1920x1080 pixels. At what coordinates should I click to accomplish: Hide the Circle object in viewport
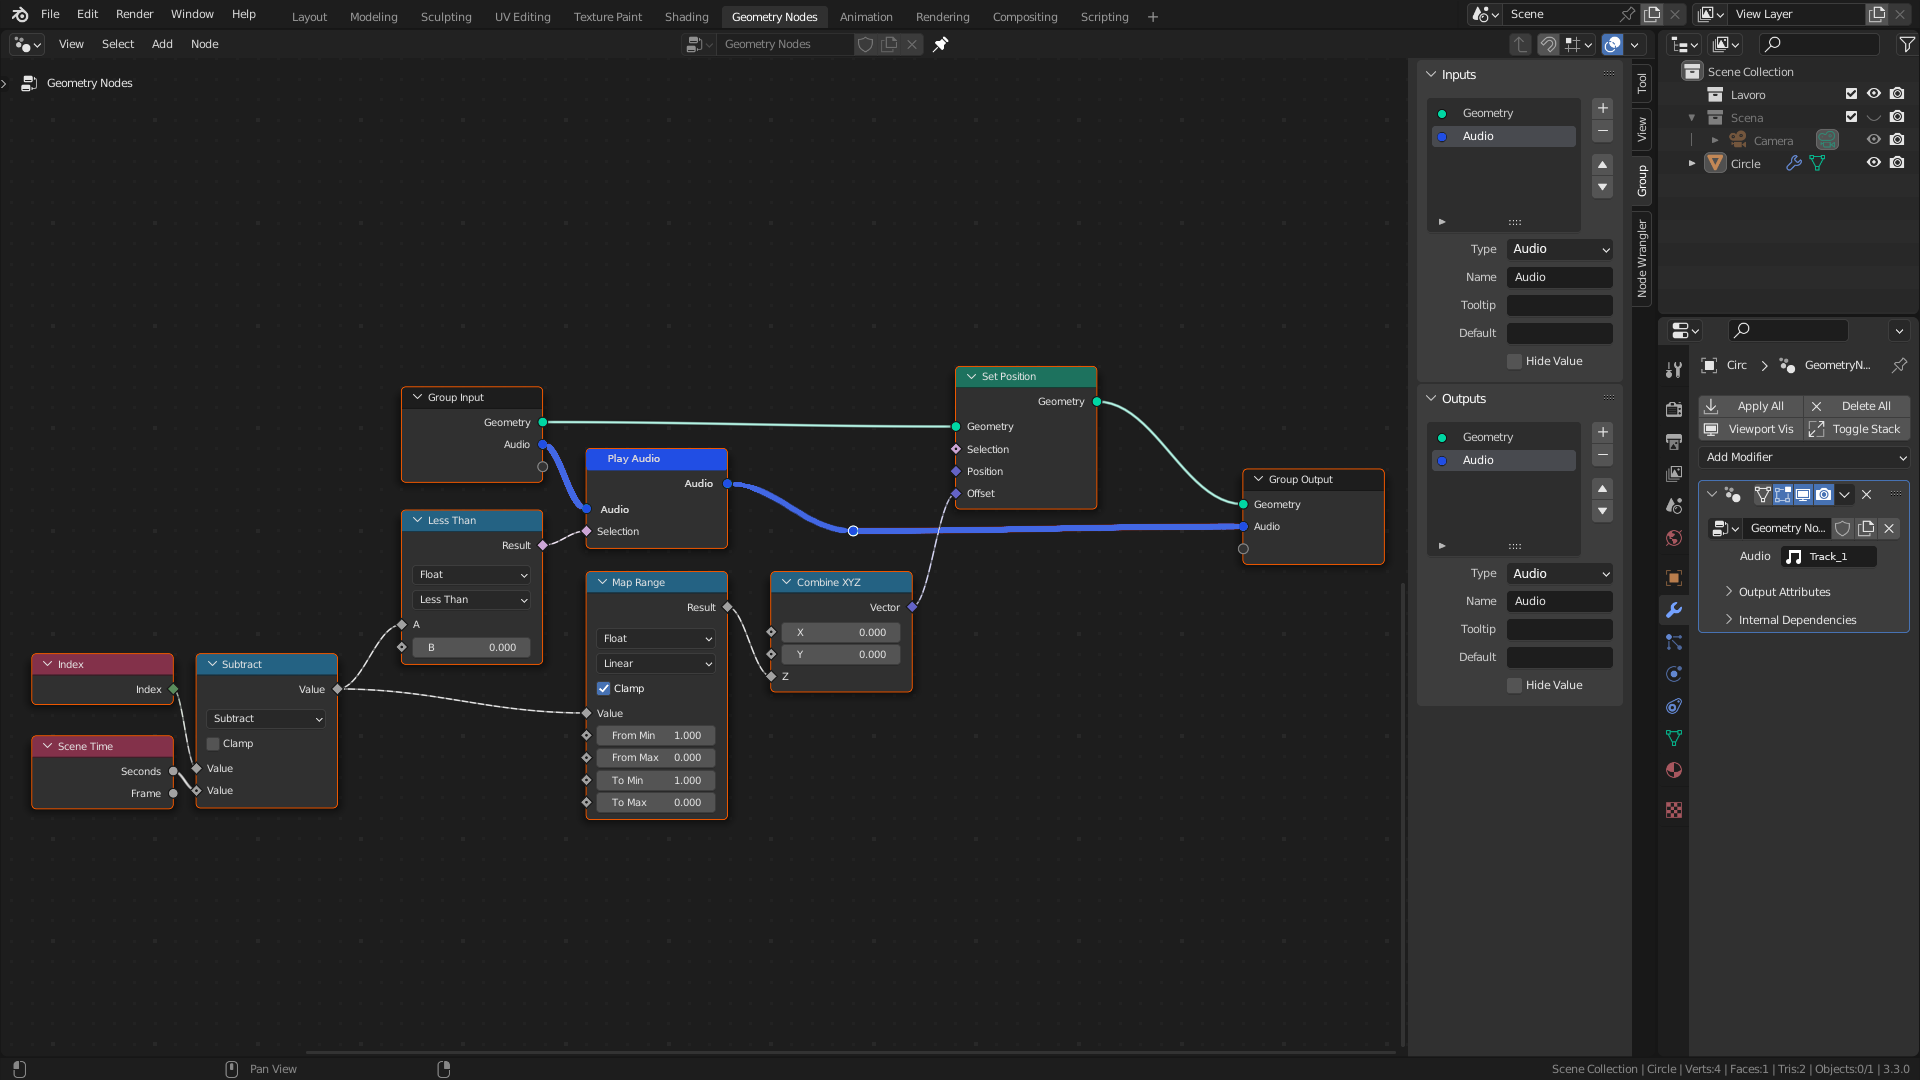1874,163
